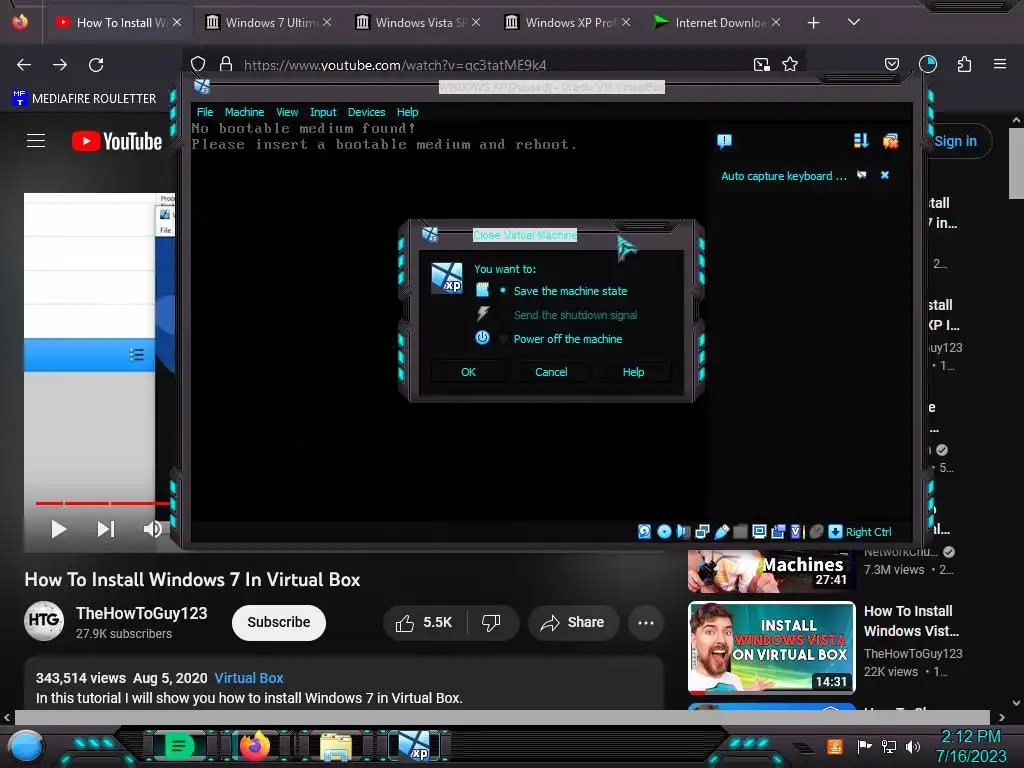Click the Firefox URL address field
The height and width of the screenshot is (768, 1024).
tap(493, 65)
